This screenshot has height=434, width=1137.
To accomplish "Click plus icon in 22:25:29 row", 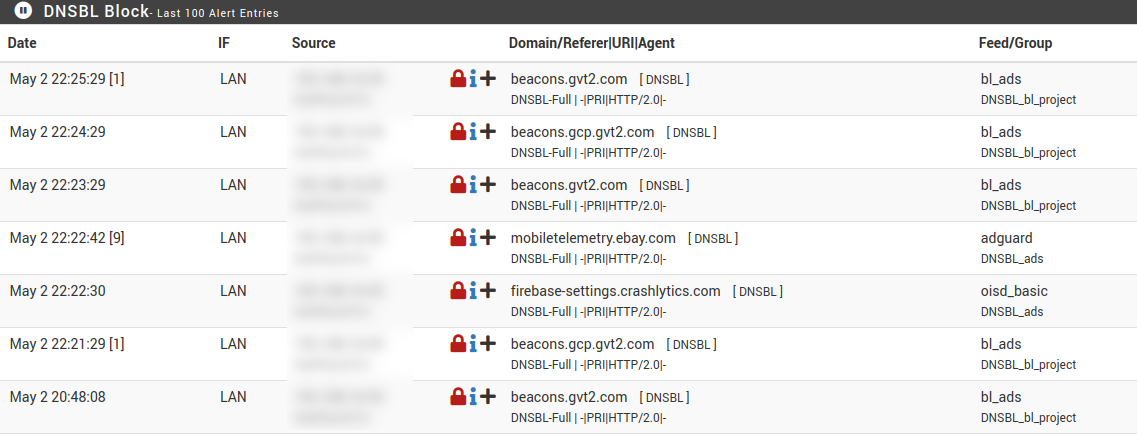I will [488, 78].
